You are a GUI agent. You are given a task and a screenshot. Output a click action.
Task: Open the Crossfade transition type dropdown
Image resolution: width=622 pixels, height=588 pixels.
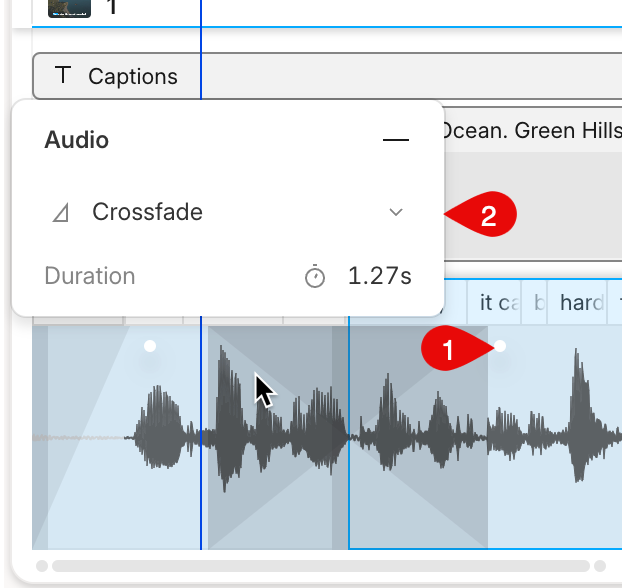tap(228, 212)
